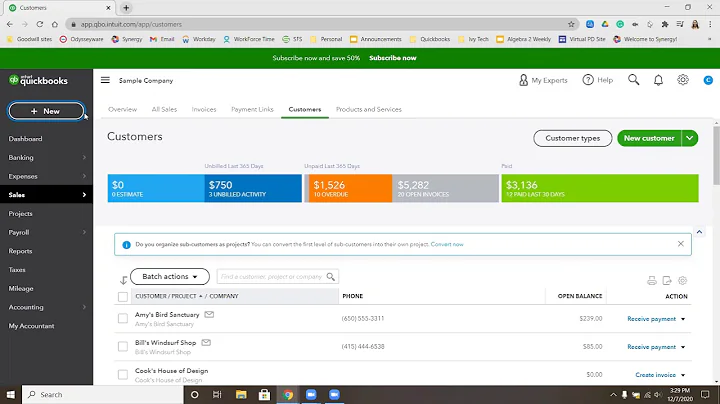Image resolution: width=720 pixels, height=404 pixels.
Task: Open Dashboard in the sidebar
Action: 25,139
